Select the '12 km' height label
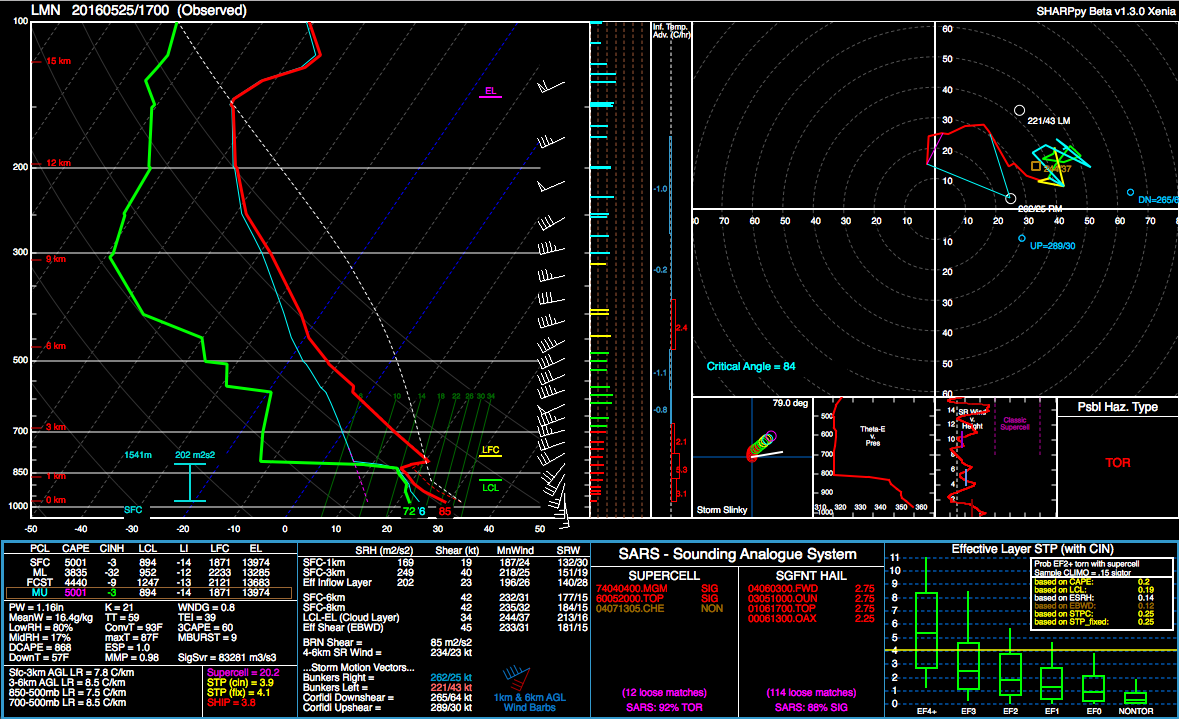This screenshot has height=719, width=1179. pos(59,162)
